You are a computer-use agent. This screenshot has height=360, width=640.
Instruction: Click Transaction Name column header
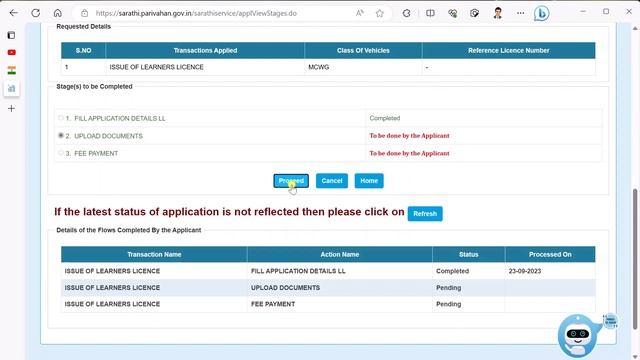[154, 254]
